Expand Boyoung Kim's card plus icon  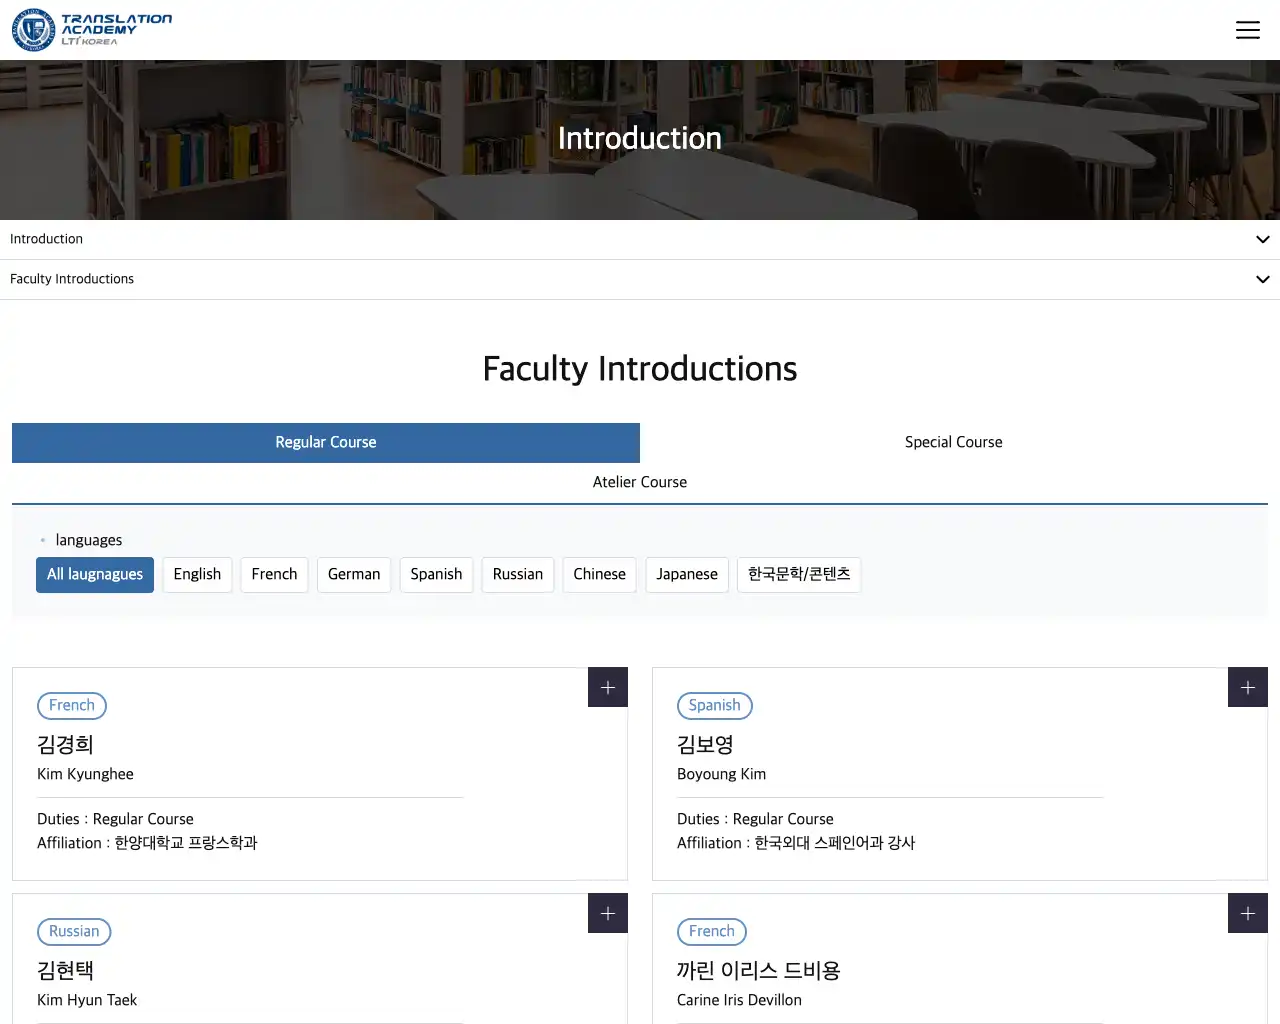tap(1247, 688)
